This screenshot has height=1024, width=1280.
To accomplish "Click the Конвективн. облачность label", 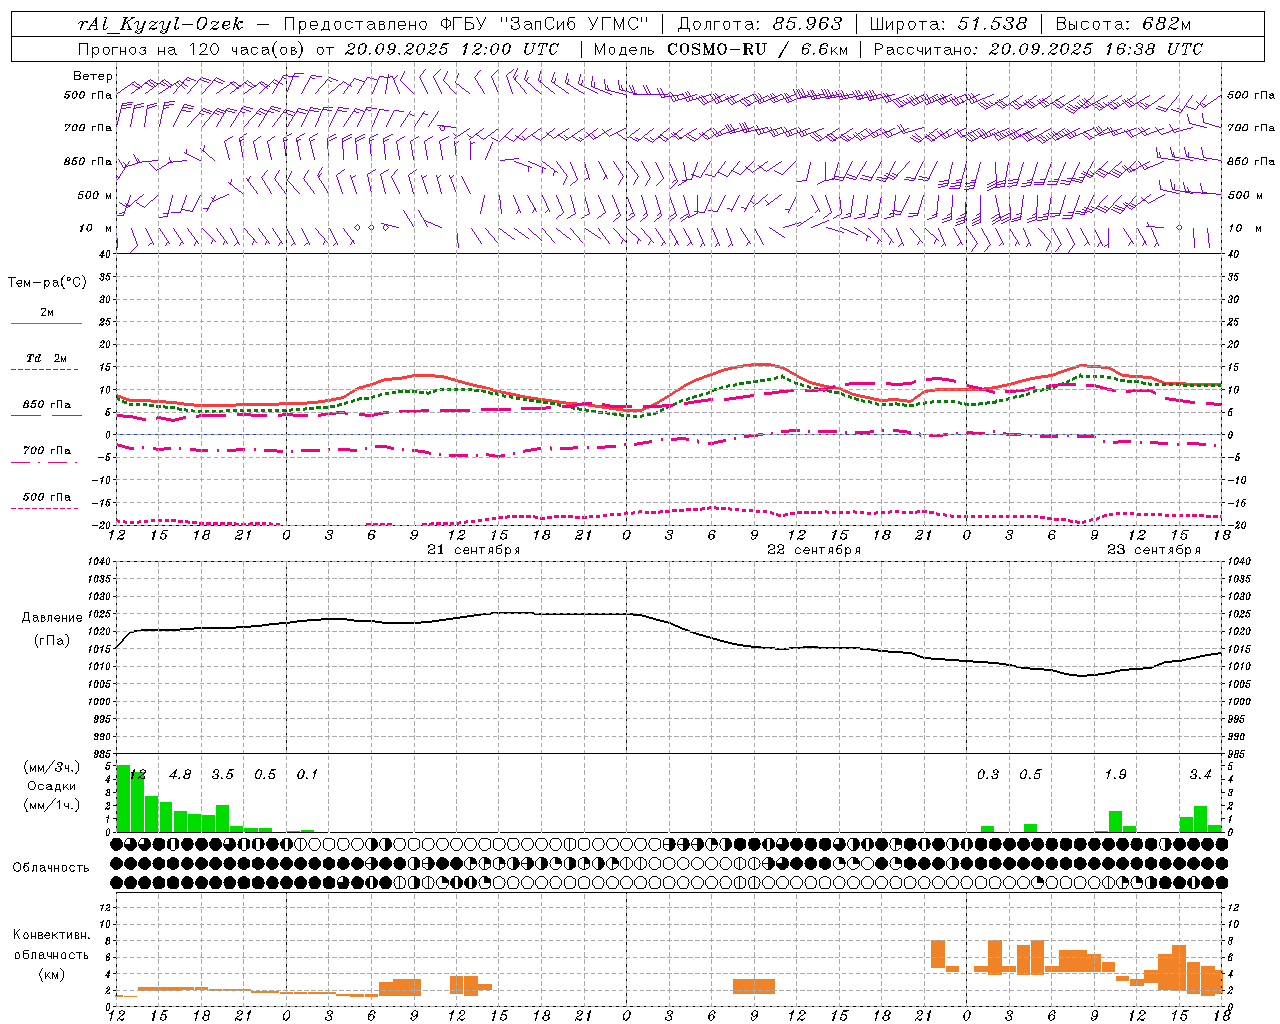I will click(x=51, y=945).
